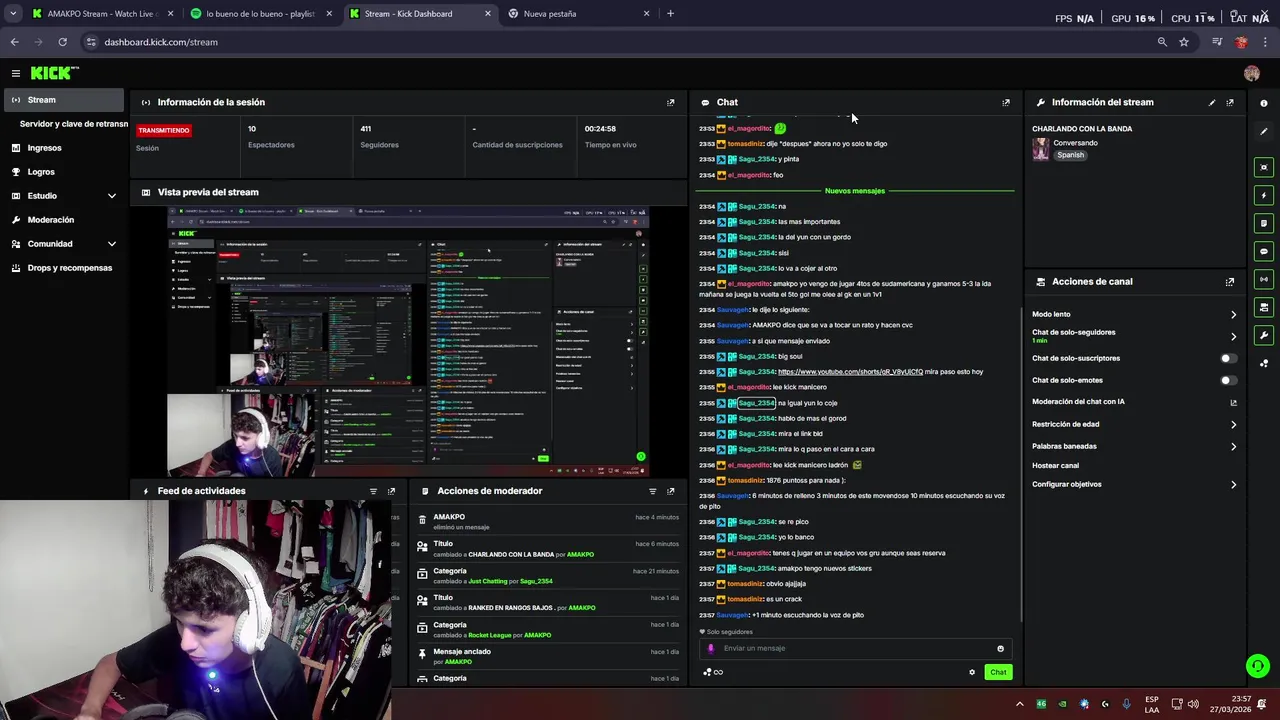Reload the browser page
The width and height of the screenshot is (1280, 720).
point(62,42)
